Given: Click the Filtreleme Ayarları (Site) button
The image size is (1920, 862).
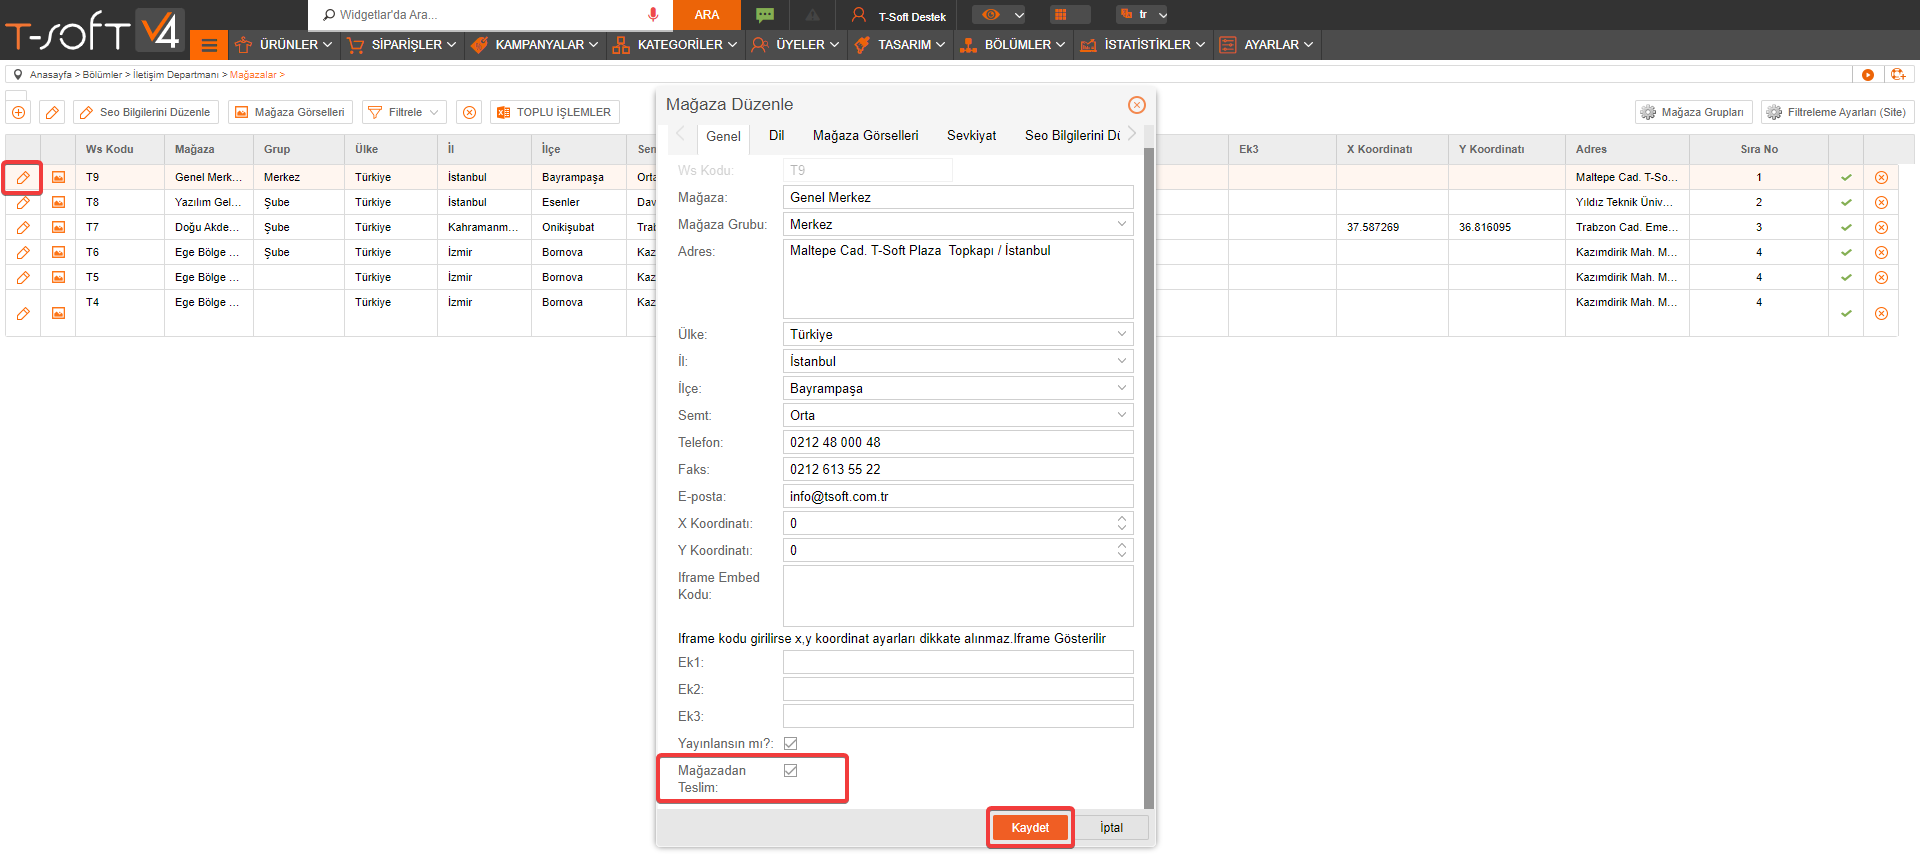Looking at the screenshot, I should point(1836,112).
